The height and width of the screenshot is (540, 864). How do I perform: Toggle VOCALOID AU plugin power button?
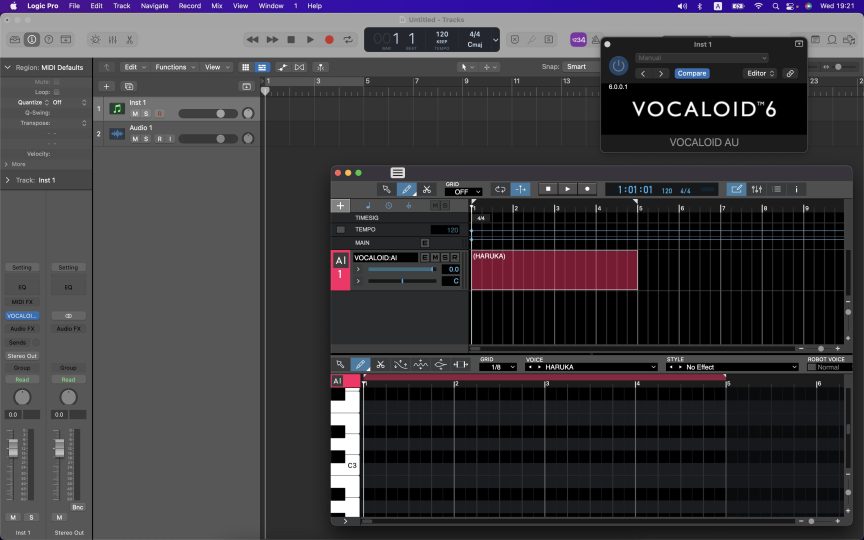click(x=618, y=66)
